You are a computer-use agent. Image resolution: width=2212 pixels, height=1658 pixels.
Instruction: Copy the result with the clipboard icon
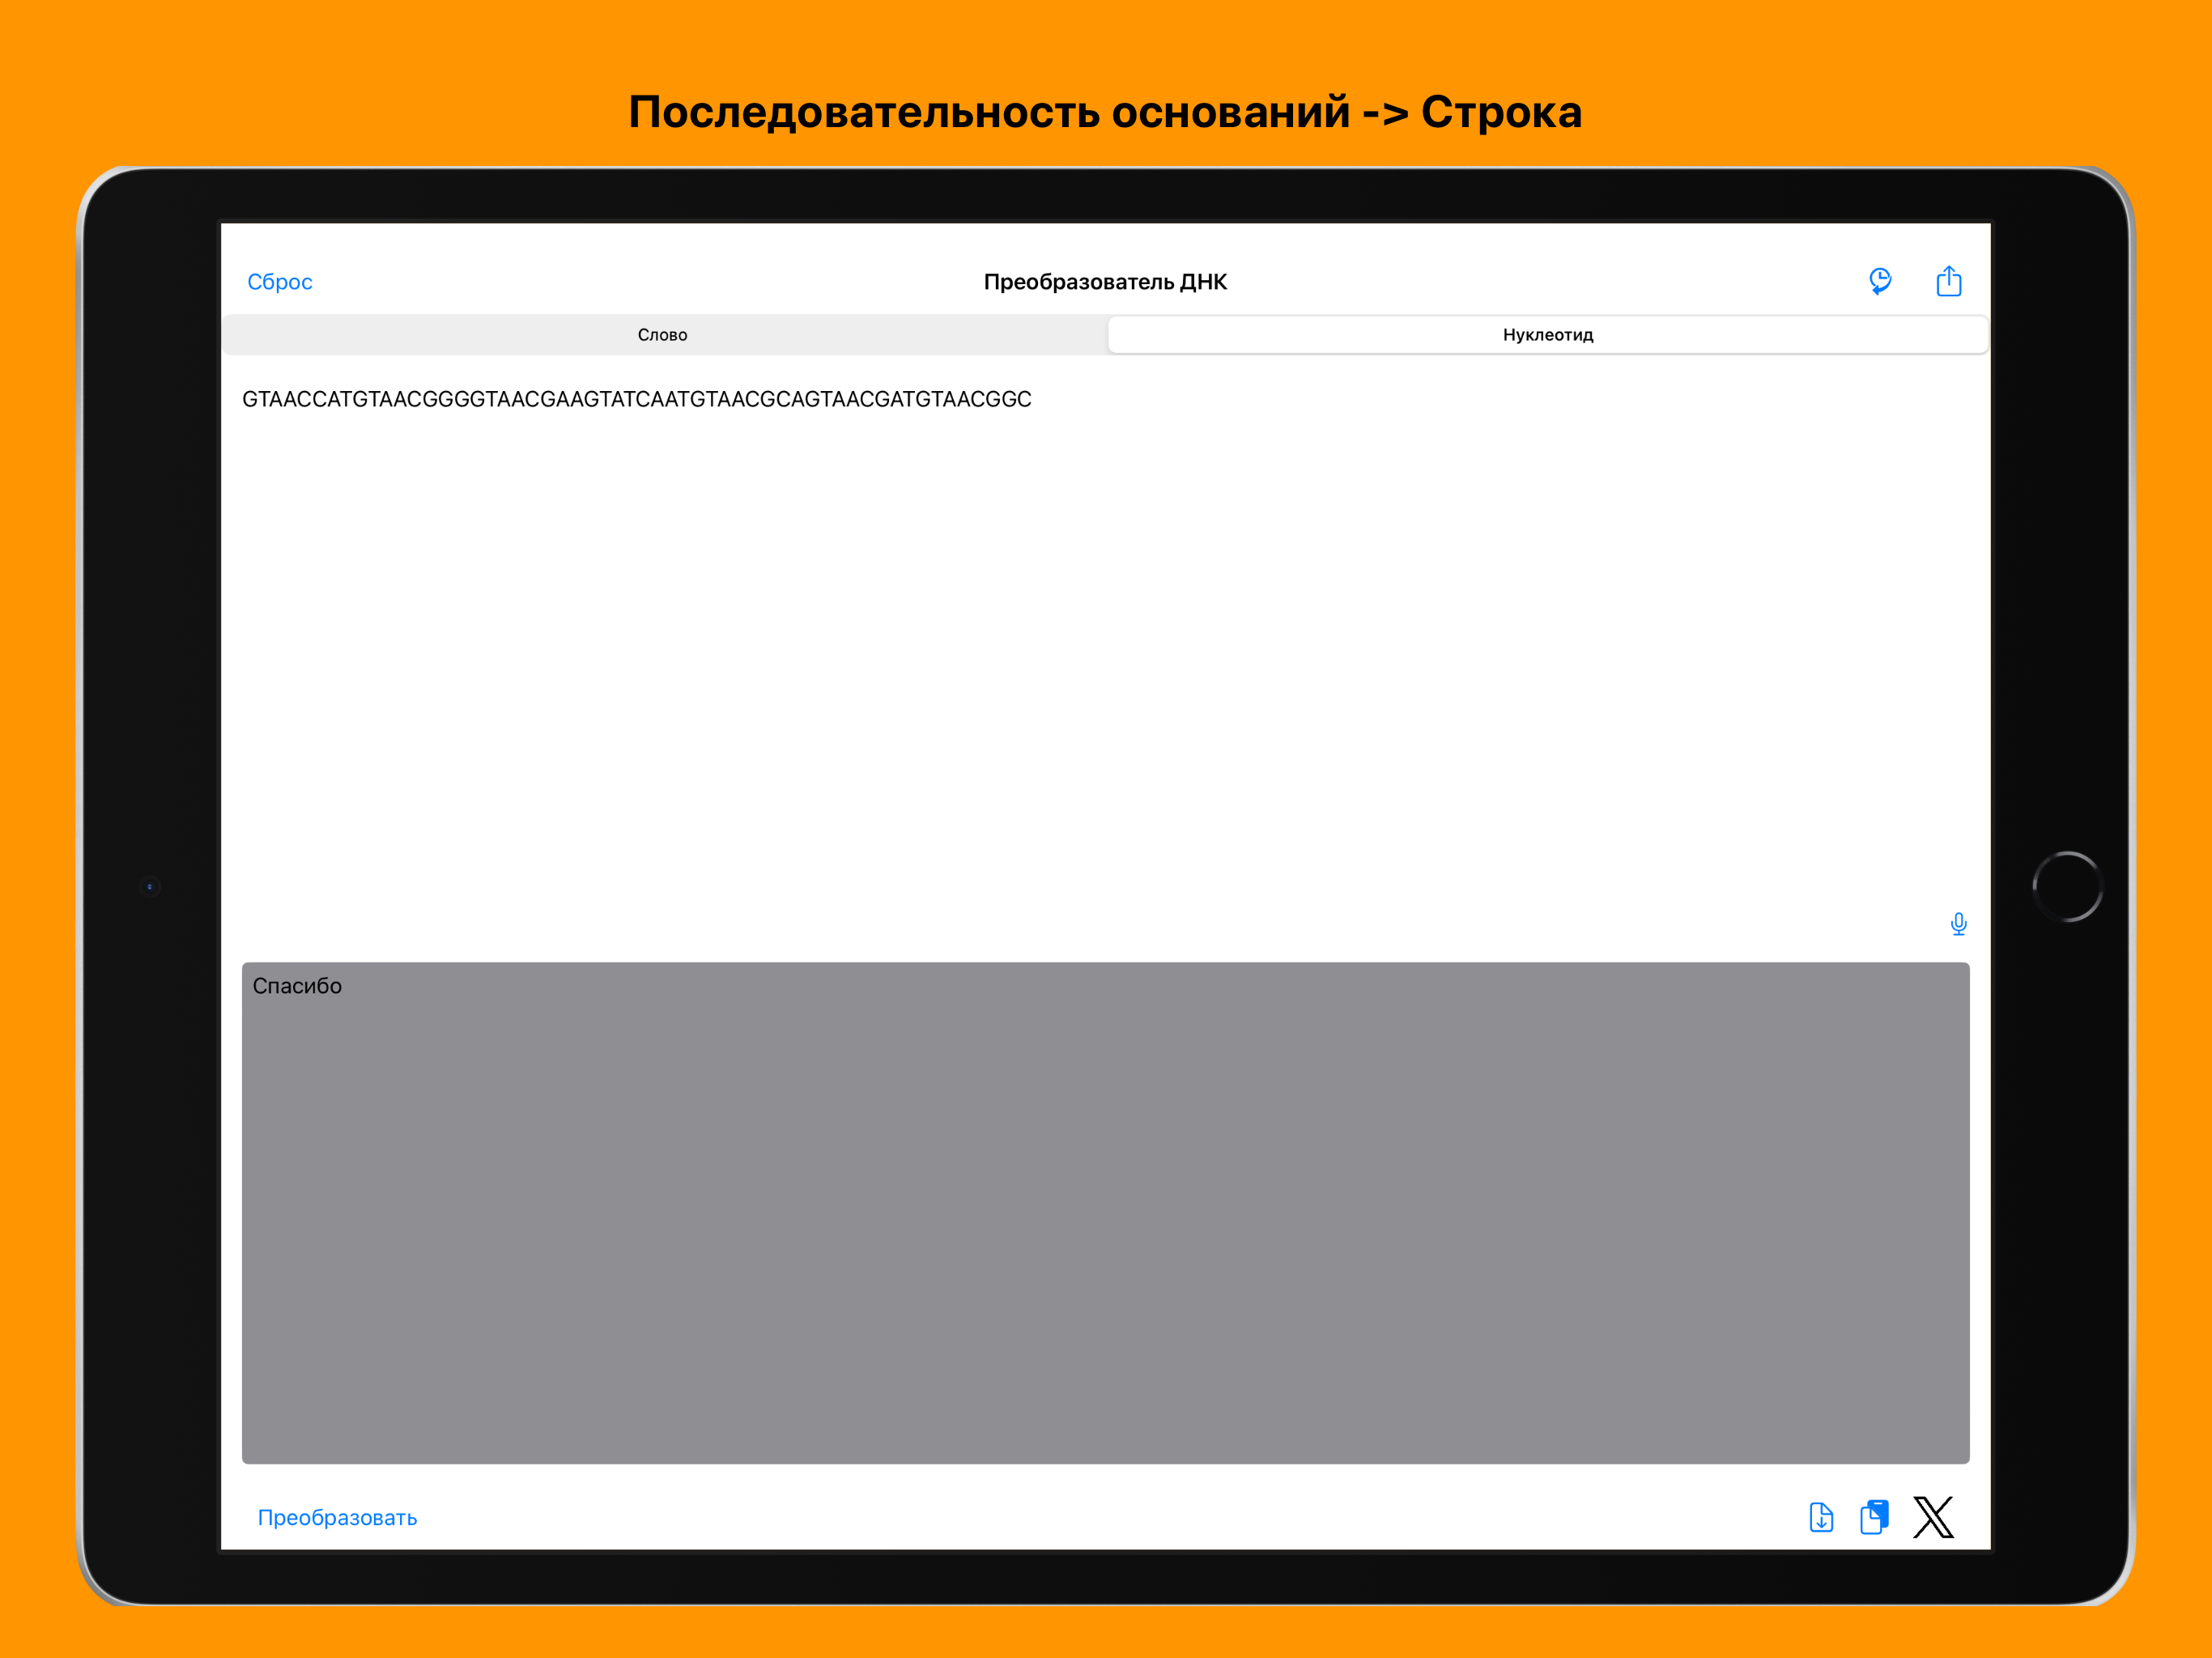click(1874, 1517)
